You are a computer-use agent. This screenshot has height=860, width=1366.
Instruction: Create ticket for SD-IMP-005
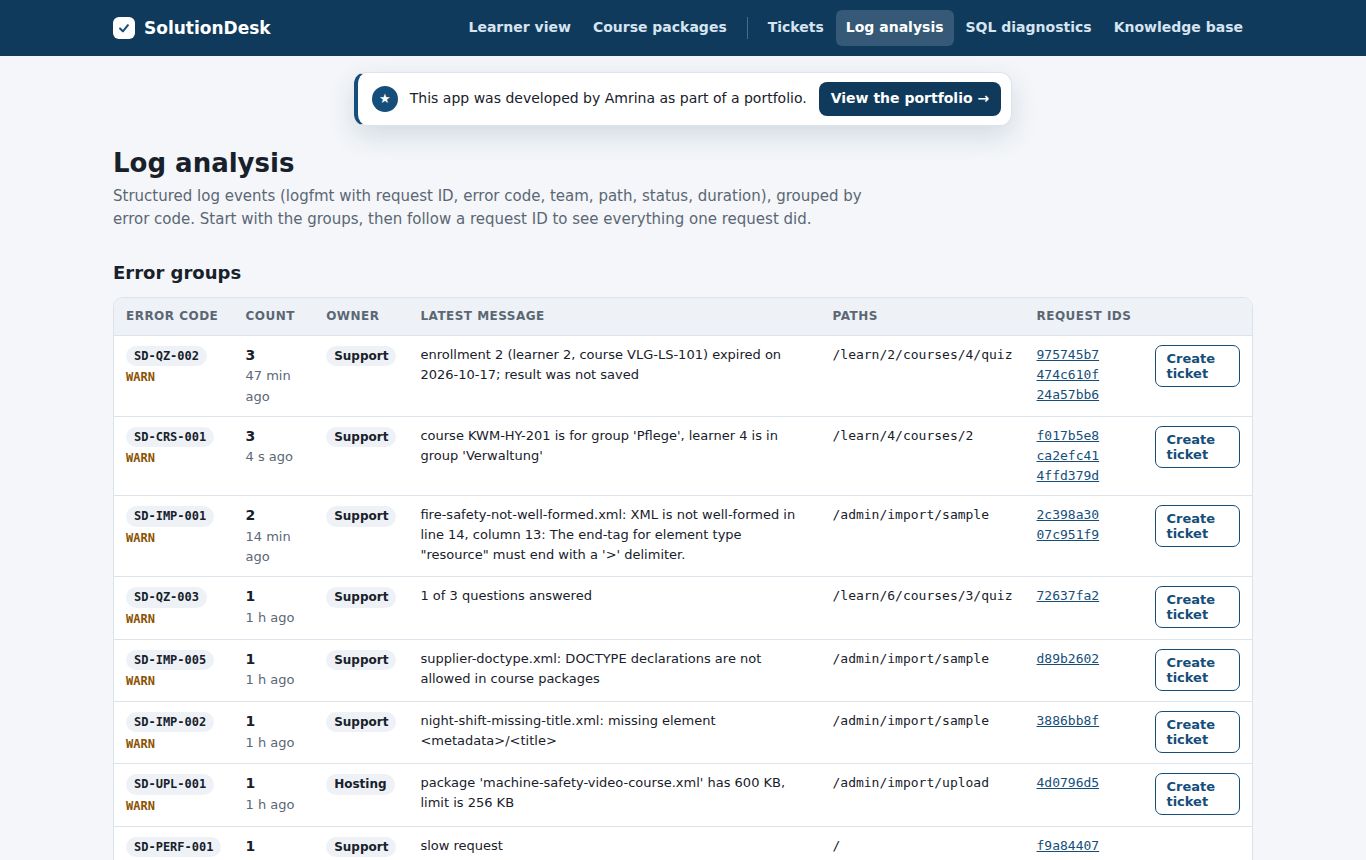pos(1197,670)
